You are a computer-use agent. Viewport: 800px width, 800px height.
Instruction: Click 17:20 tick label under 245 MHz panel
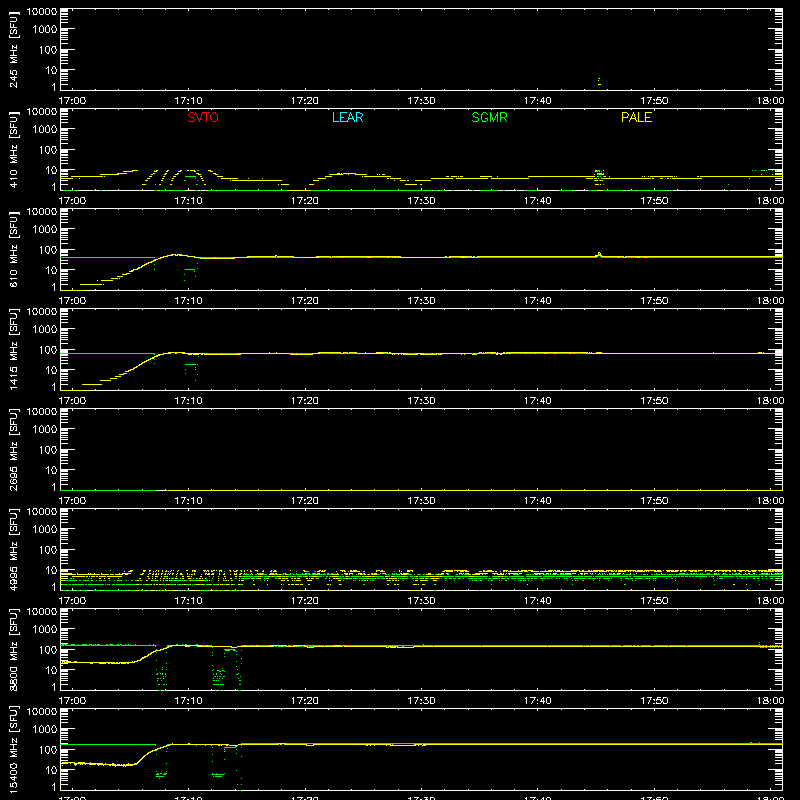305,101
